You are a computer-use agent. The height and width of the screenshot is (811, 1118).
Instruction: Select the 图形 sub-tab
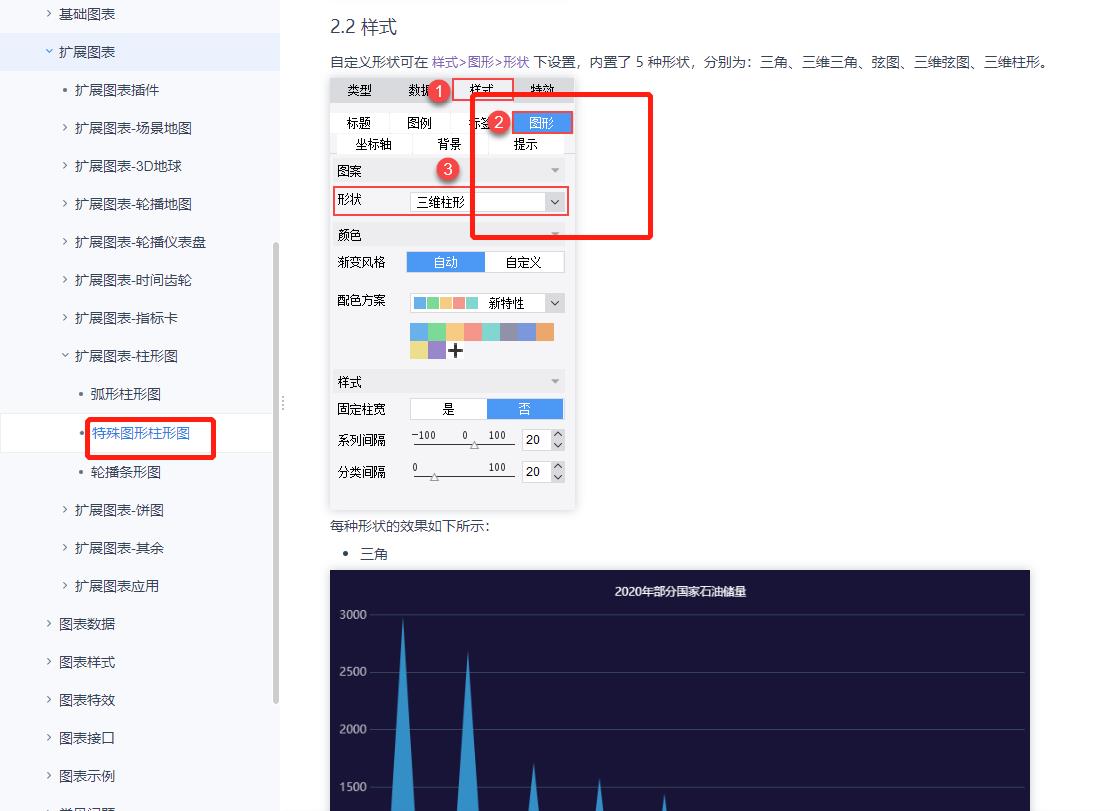point(542,123)
